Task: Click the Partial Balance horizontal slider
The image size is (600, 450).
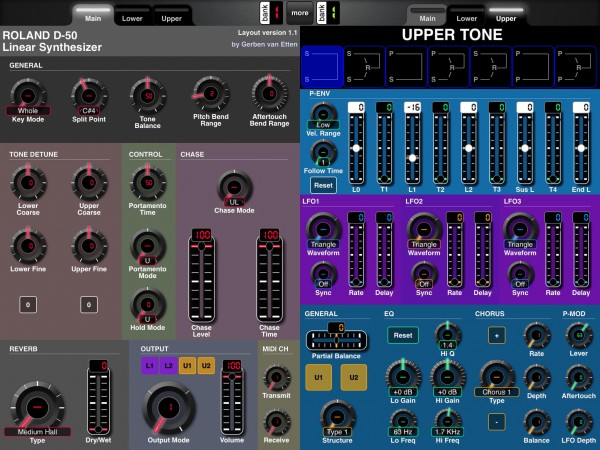Action: click(x=336, y=338)
